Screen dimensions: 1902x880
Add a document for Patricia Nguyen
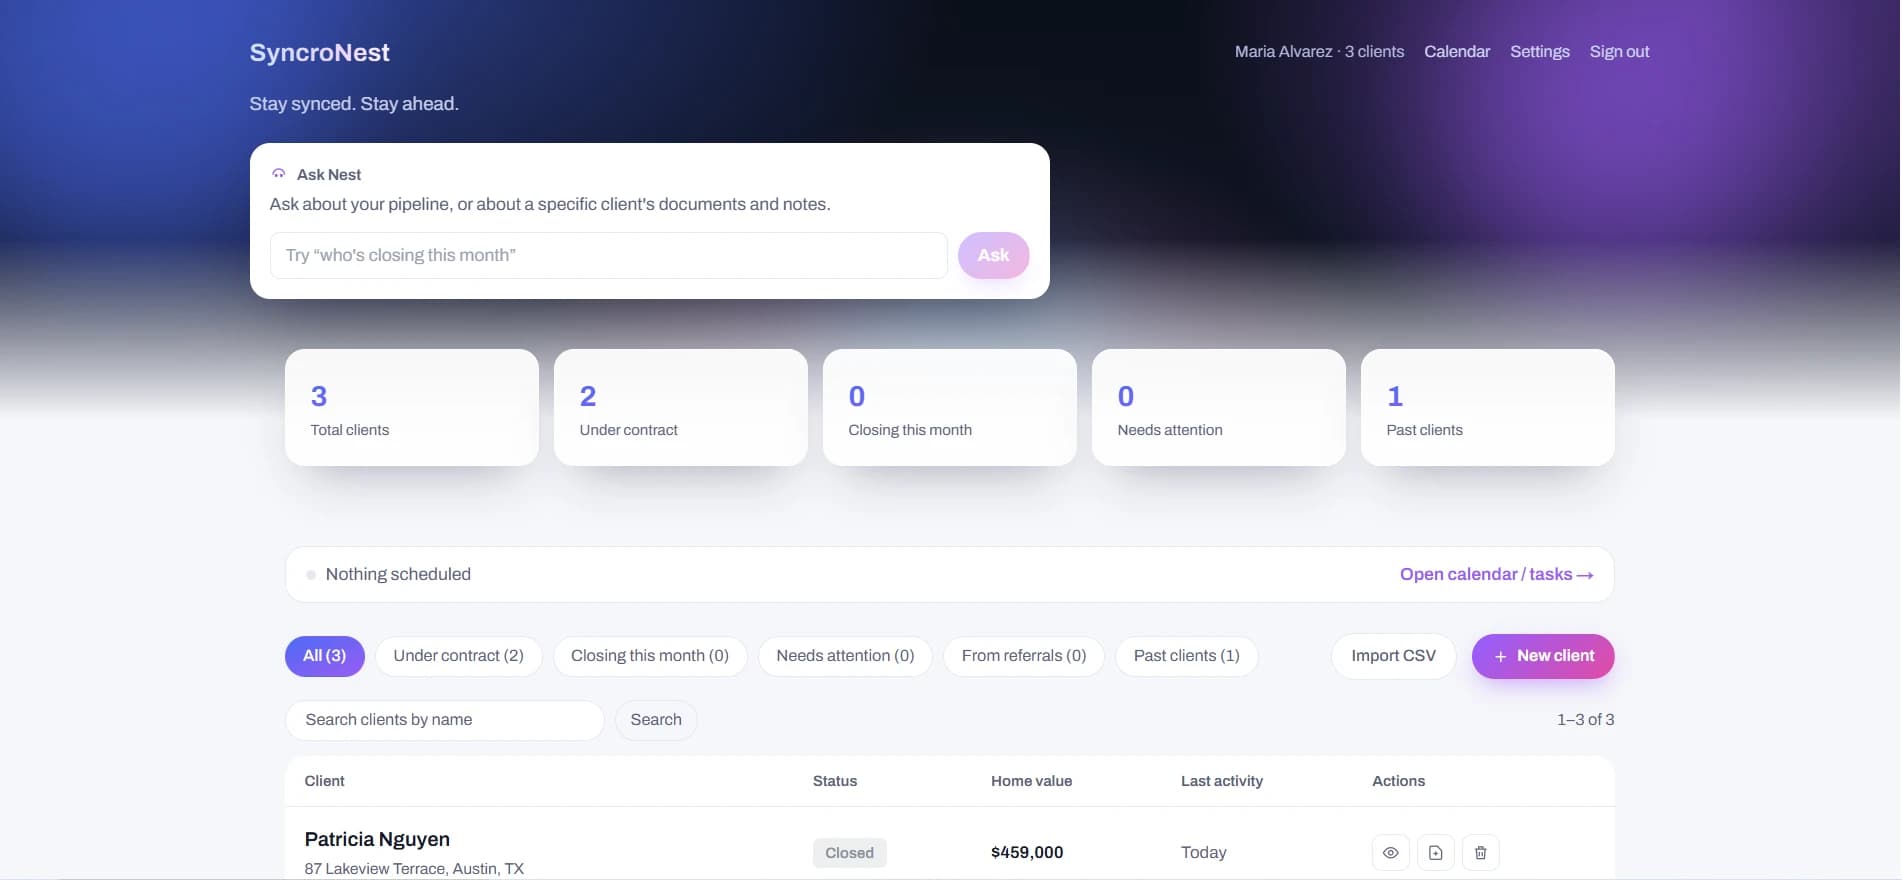1435,853
